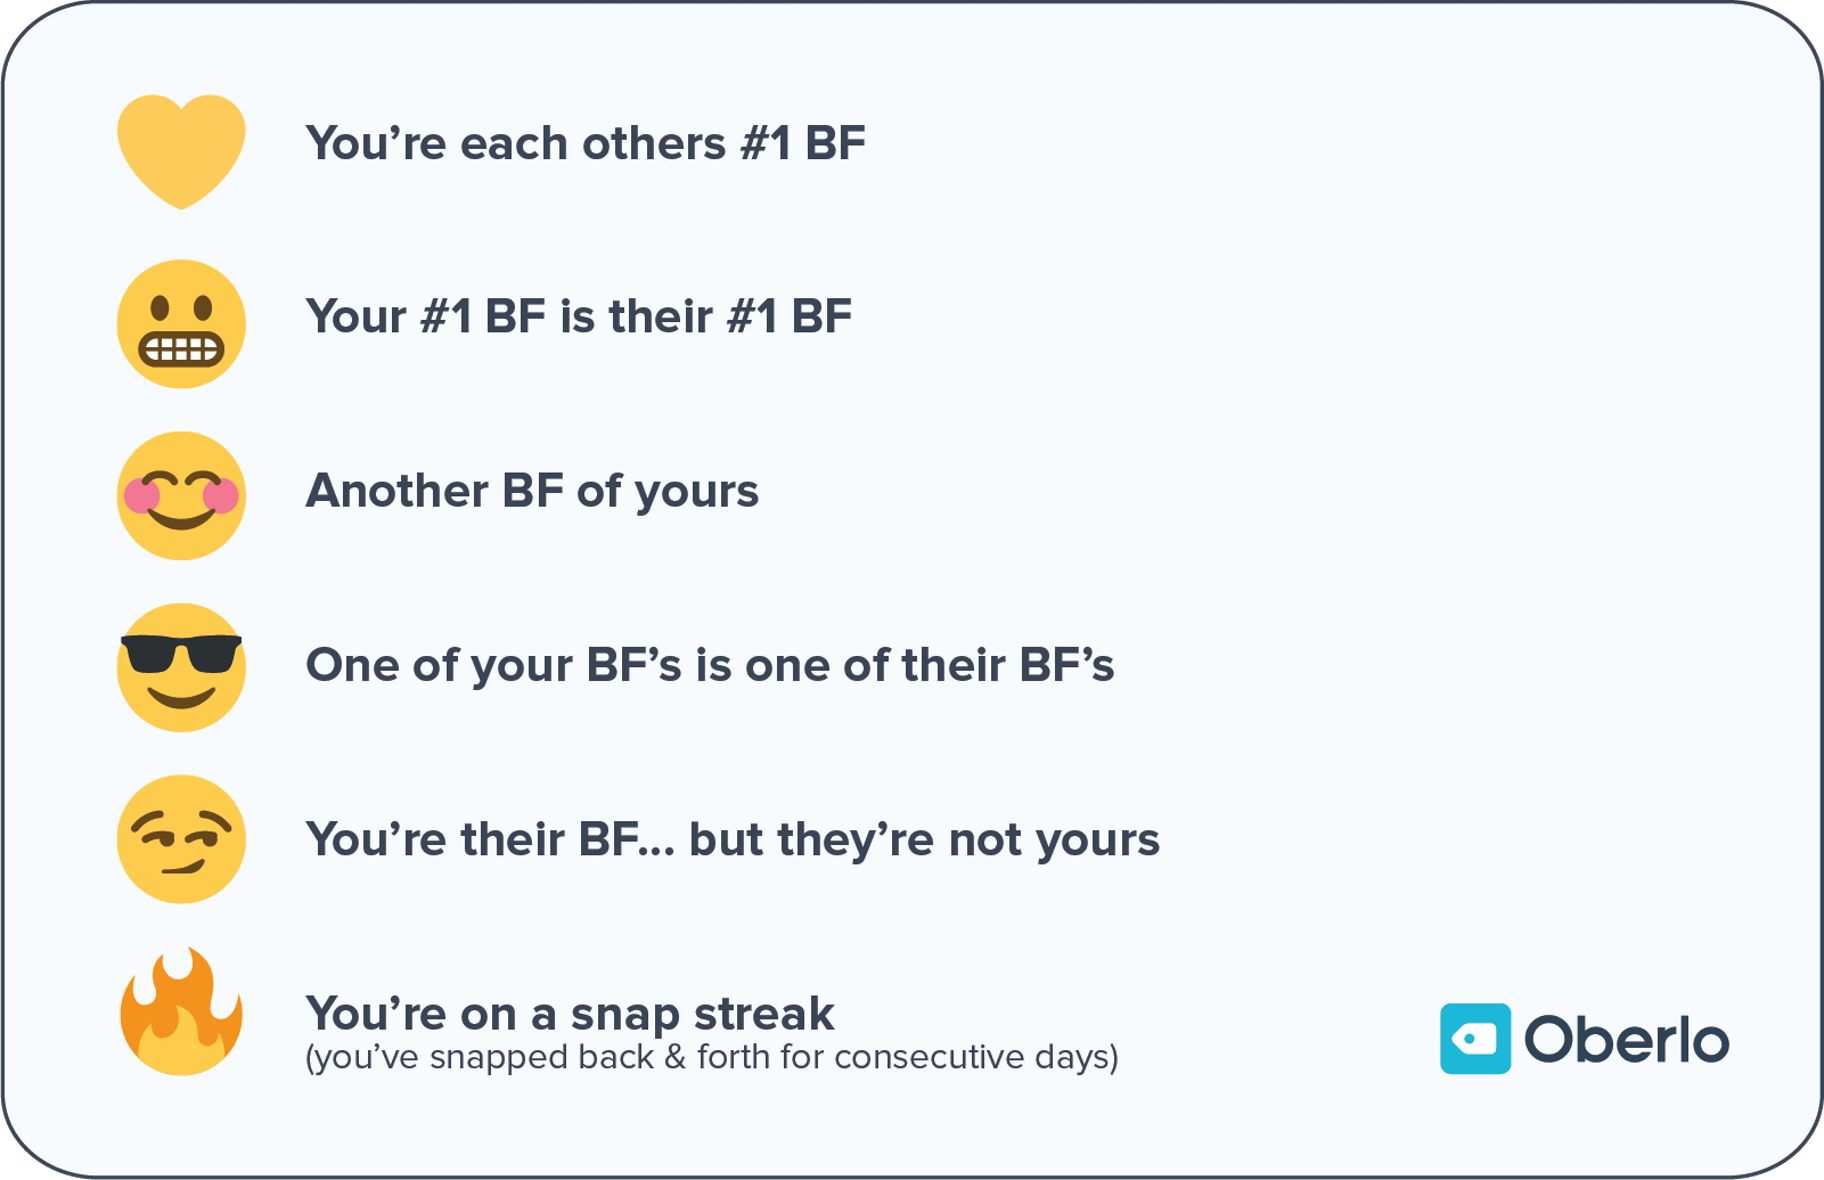Select the grimacing face emoji
Screen dimensions: 1824x1180
(x=181, y=323)
